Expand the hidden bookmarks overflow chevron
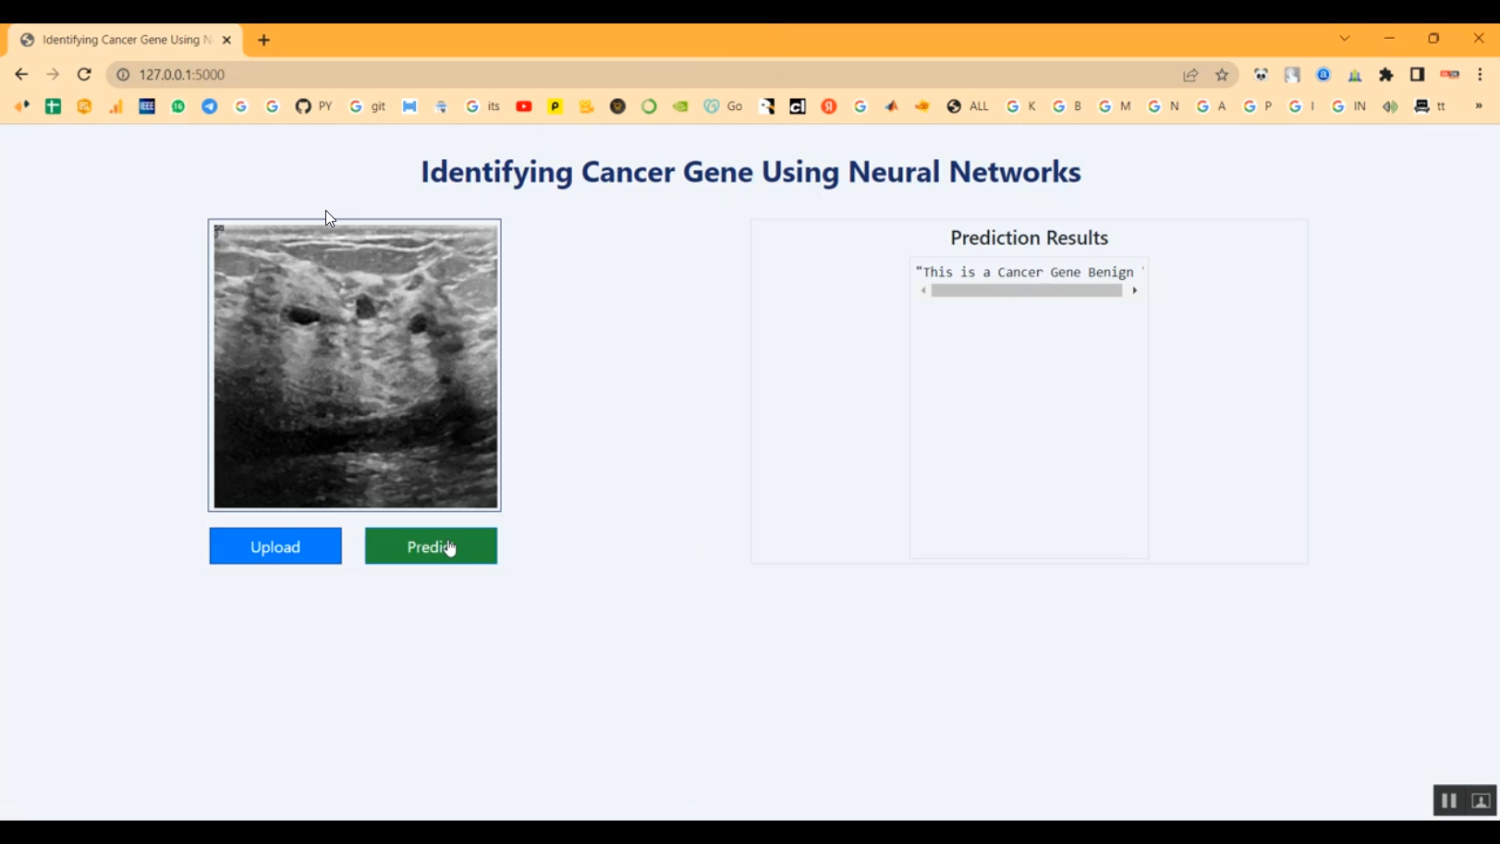Screen dimensions: 1500x844 (x=1478, y=106)
